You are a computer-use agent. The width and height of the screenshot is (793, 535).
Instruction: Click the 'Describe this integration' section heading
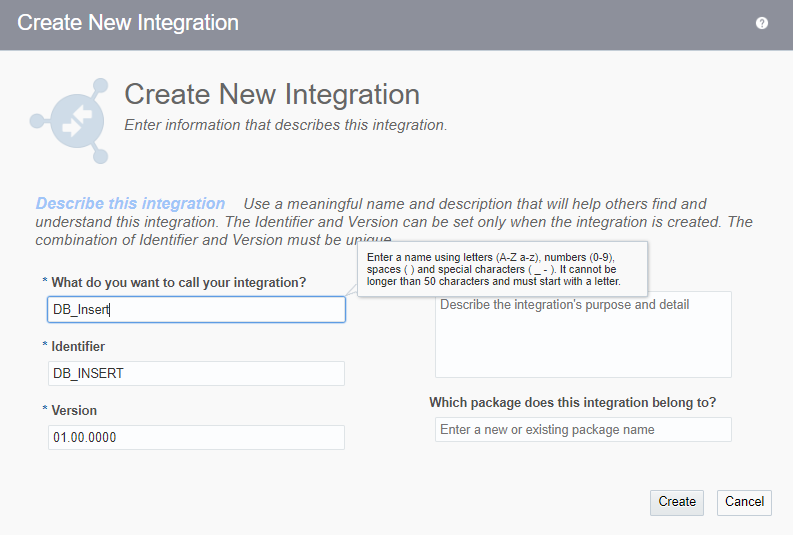pos(130,204)
